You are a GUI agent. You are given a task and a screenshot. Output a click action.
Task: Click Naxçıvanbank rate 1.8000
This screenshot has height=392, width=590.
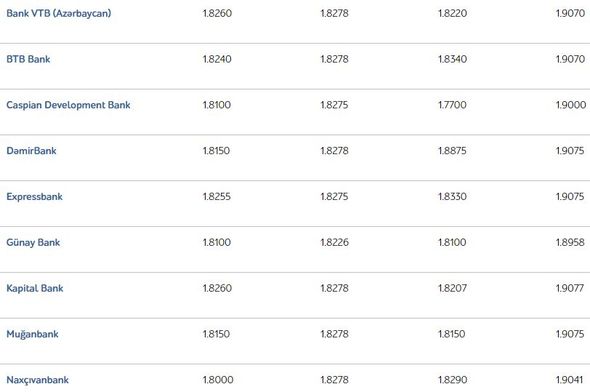coord(218,380)
